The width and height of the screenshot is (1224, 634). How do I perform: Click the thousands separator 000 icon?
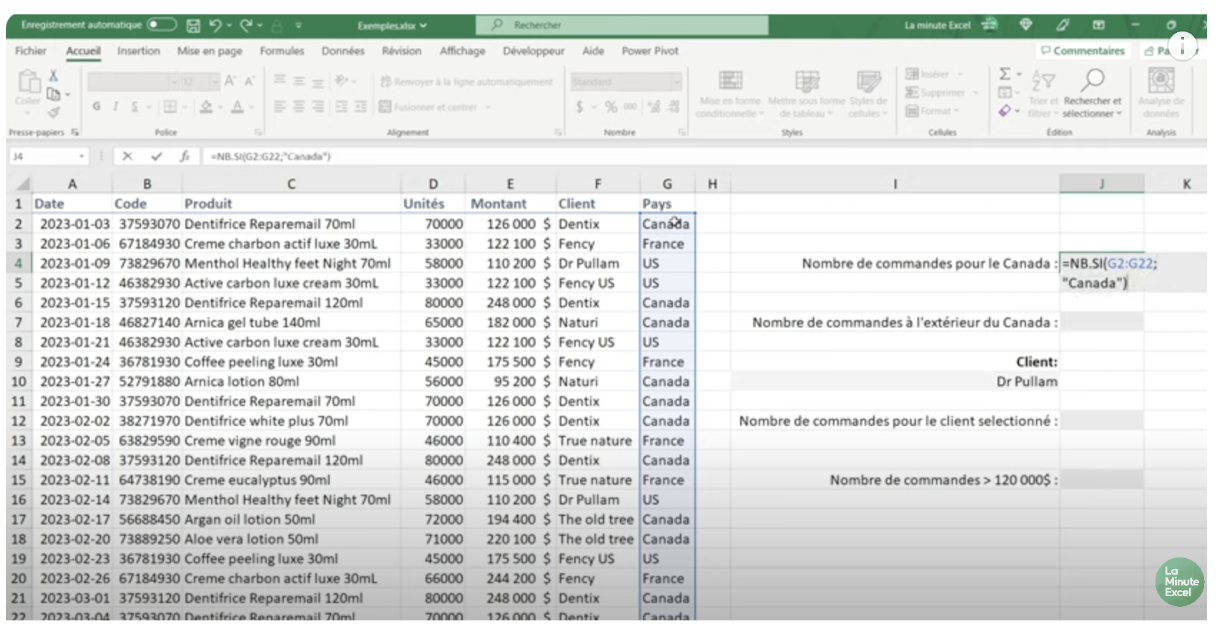pos(632,106)
